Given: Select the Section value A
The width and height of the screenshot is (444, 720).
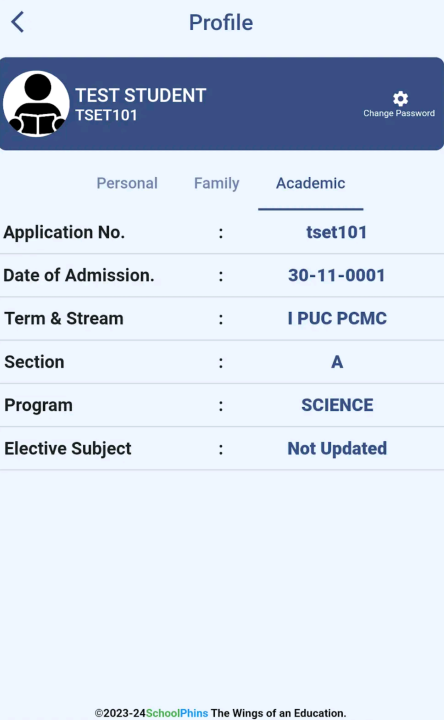Looking at the screenshot, I should click(x=337, y=362).
